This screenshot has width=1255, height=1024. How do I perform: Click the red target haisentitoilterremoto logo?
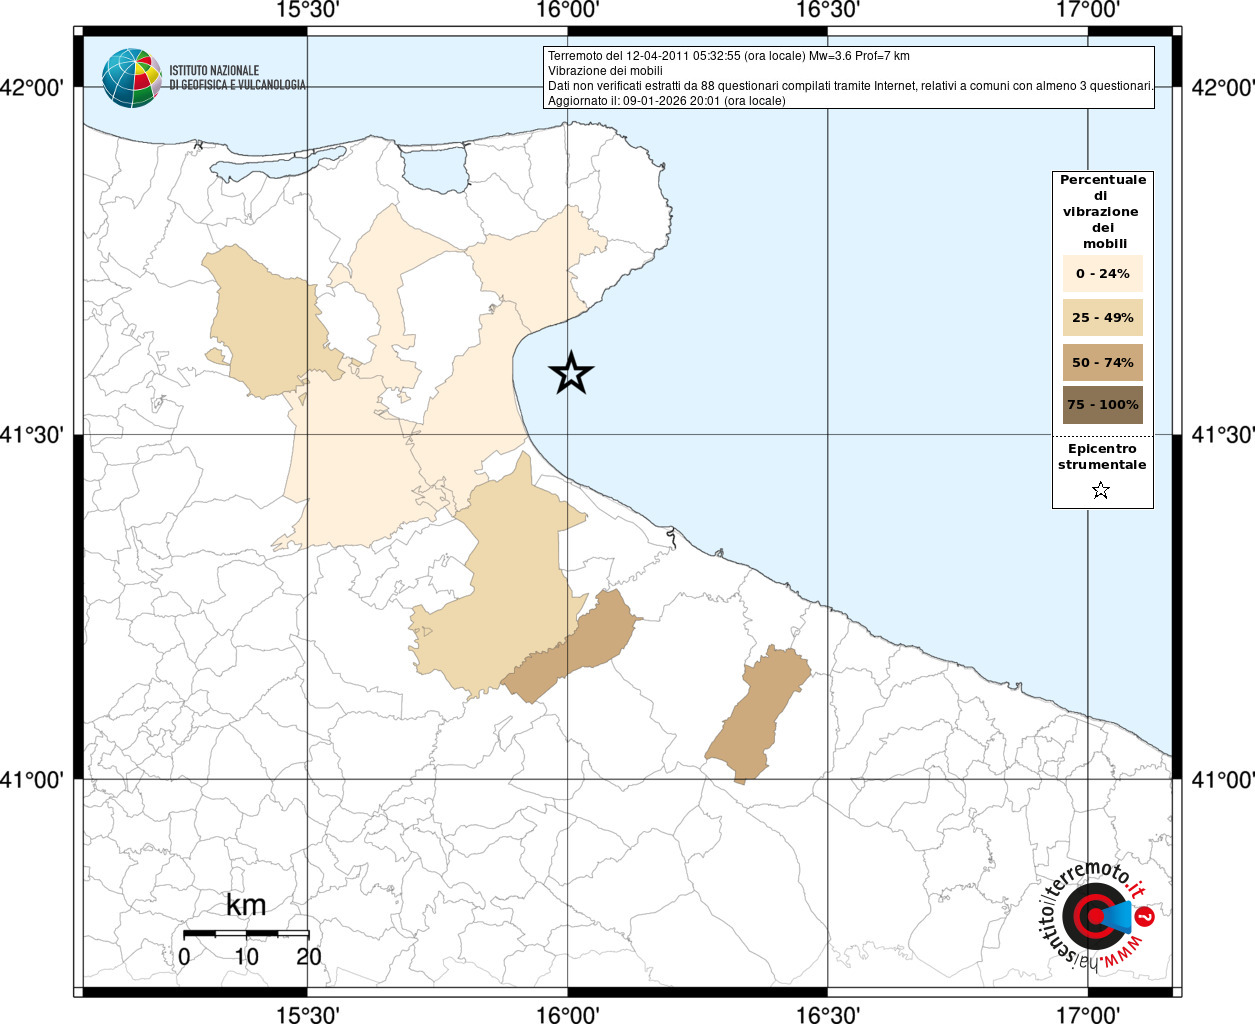click(1093, 917)
